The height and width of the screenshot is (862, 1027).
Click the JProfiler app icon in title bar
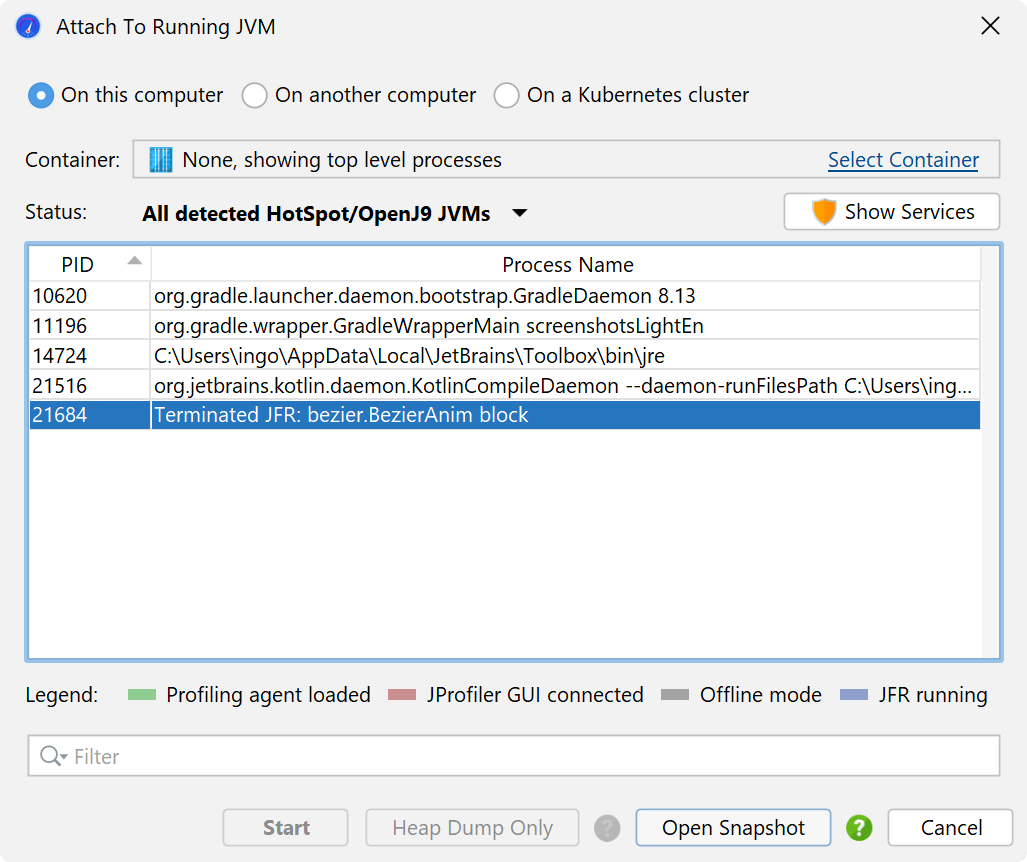point(28,27)
